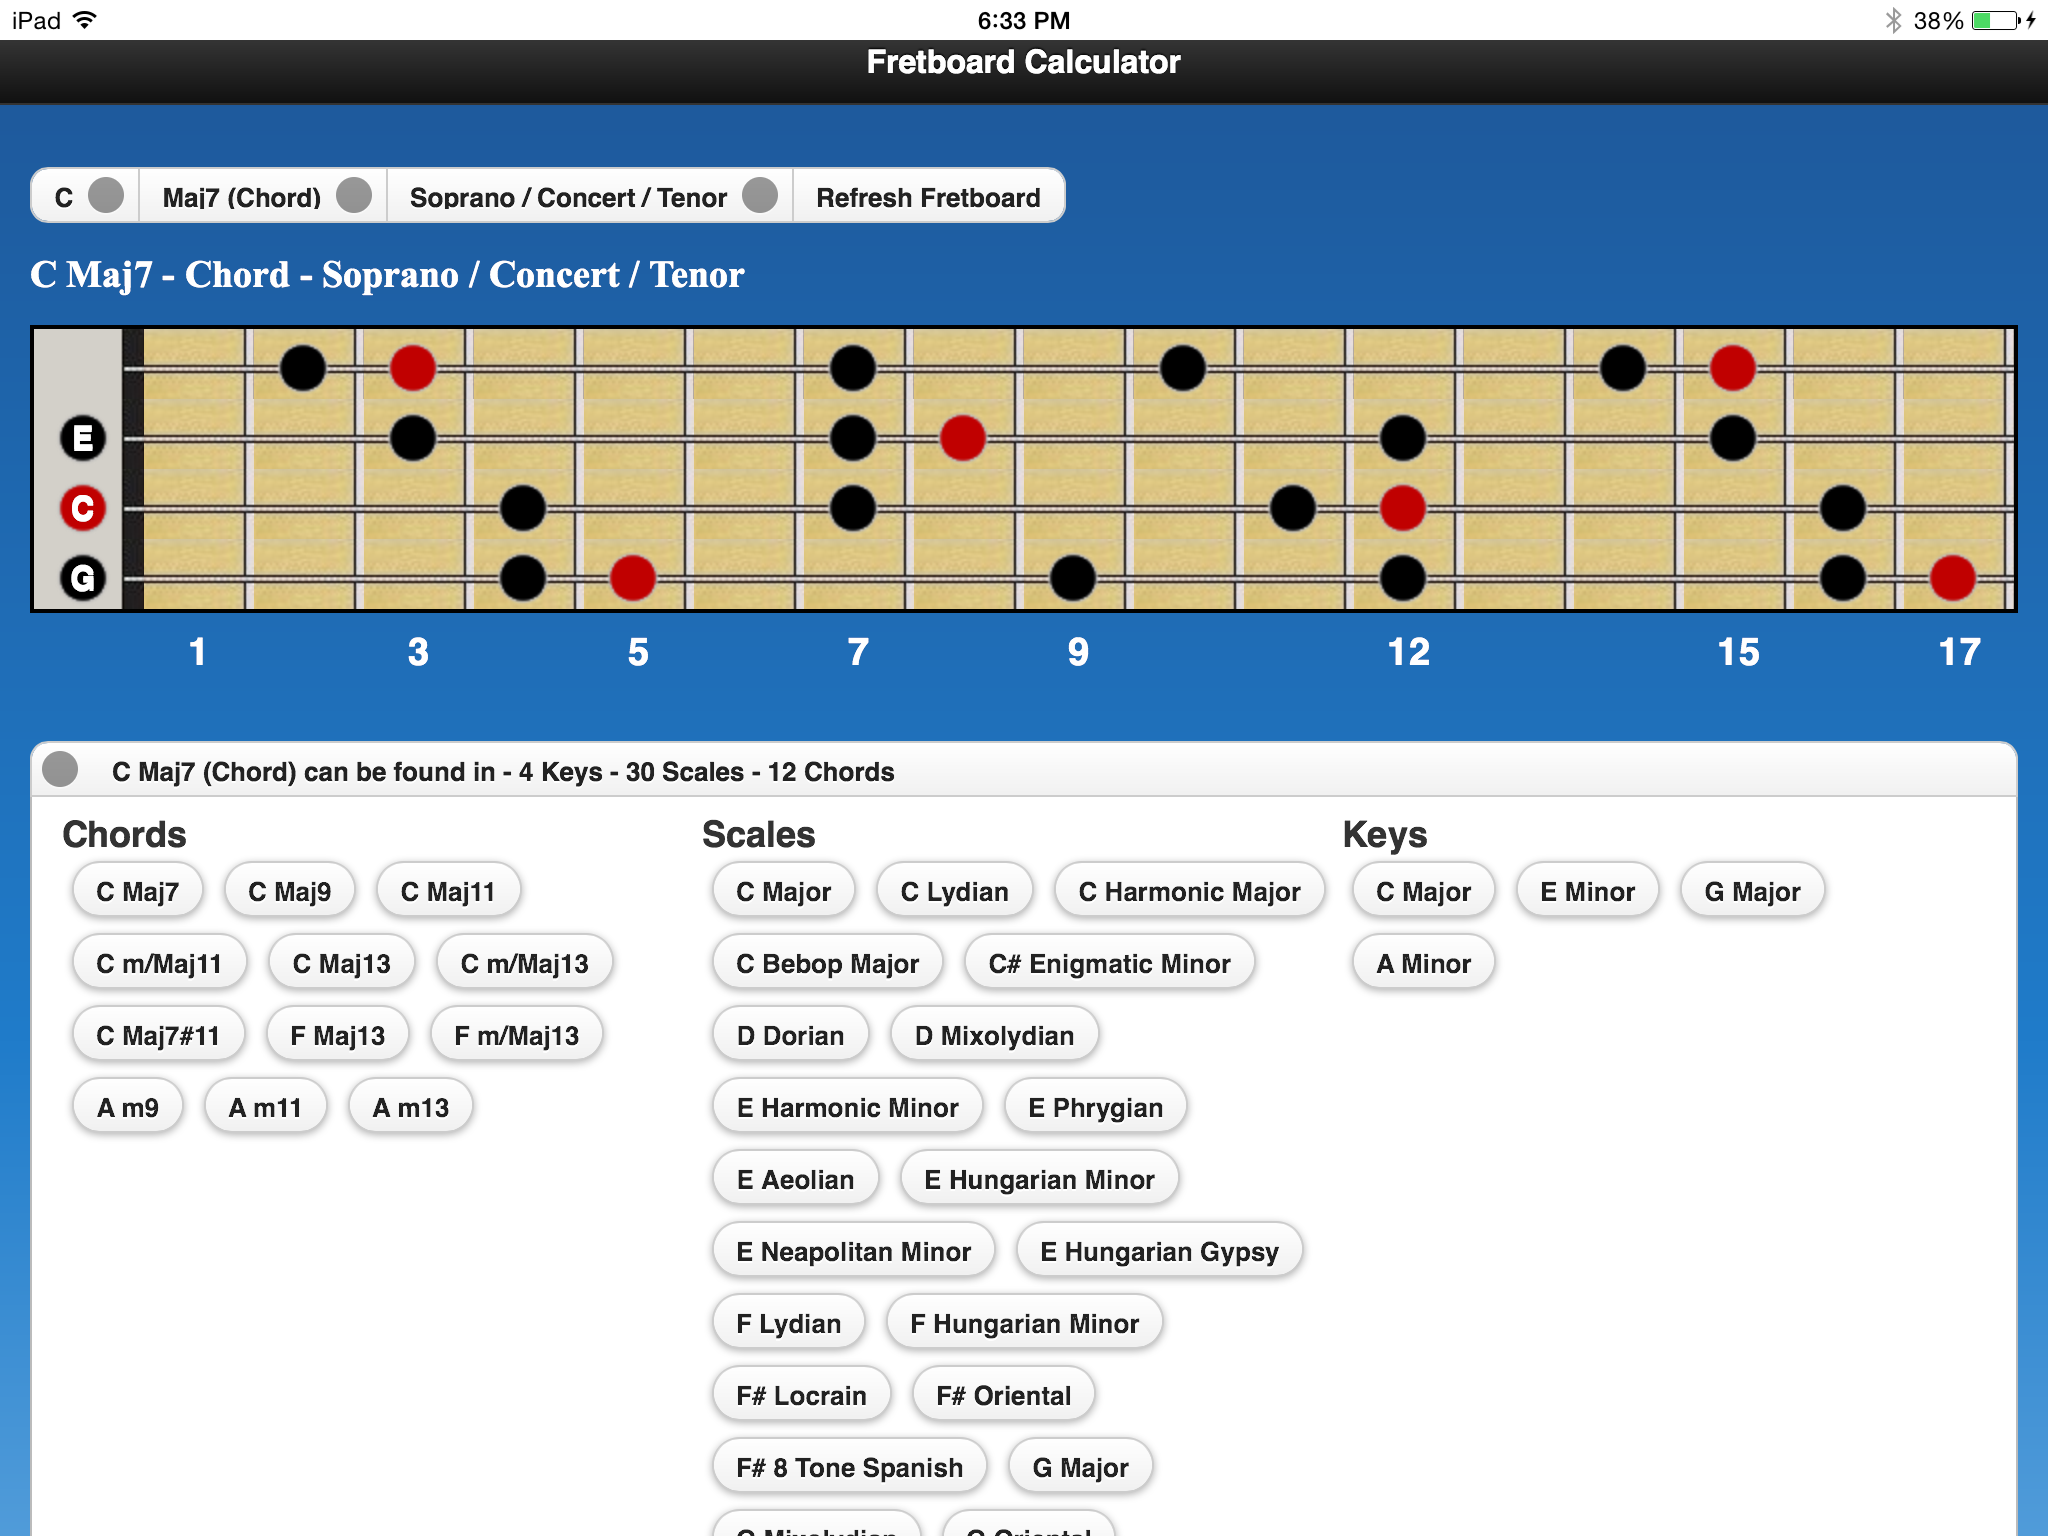Viewport: 2048px width, 1536px height.
Task: Open the C root note selector
Action: pyautogui.click(x=86, y=196)
